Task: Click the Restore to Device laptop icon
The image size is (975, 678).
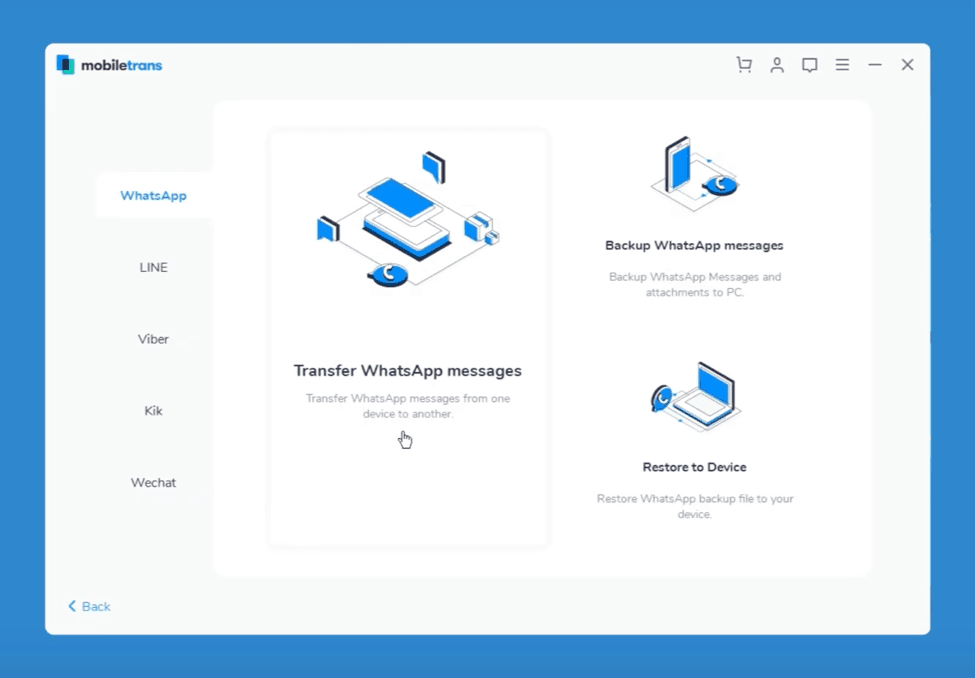Action: [x=693, y=396]
